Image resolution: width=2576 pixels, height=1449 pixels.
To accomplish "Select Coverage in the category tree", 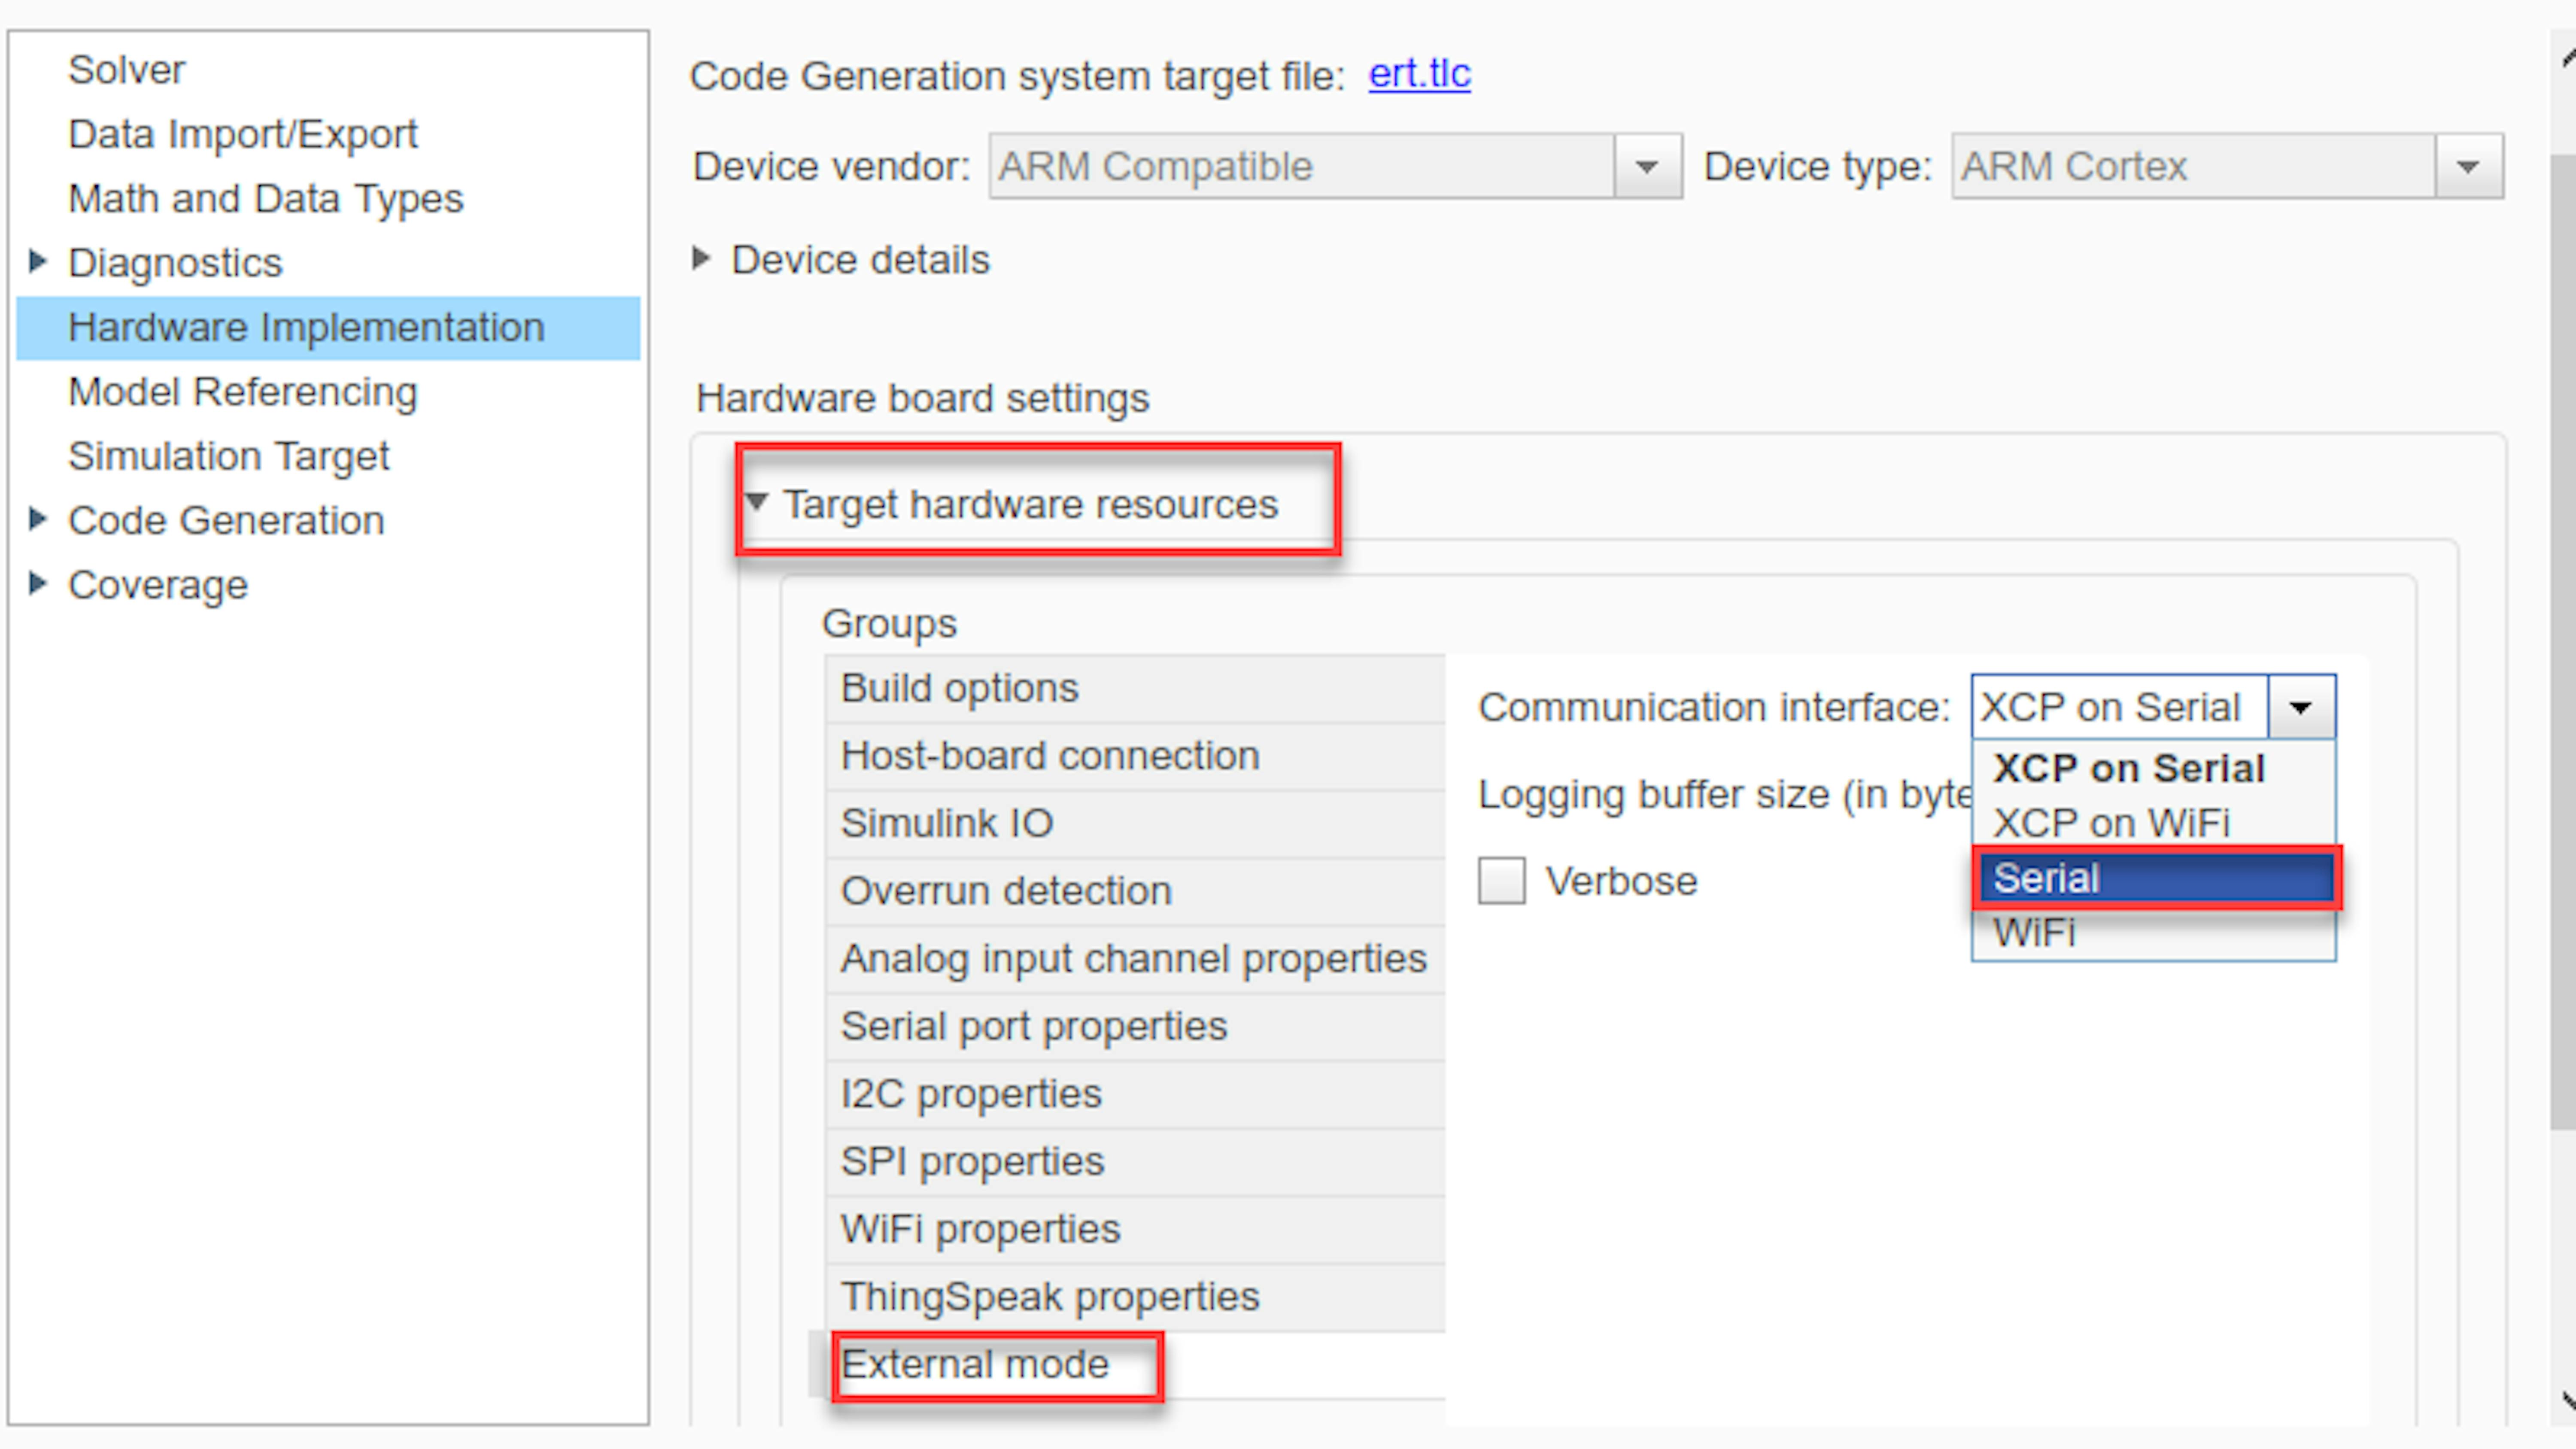I will click(x=158, y=585).
